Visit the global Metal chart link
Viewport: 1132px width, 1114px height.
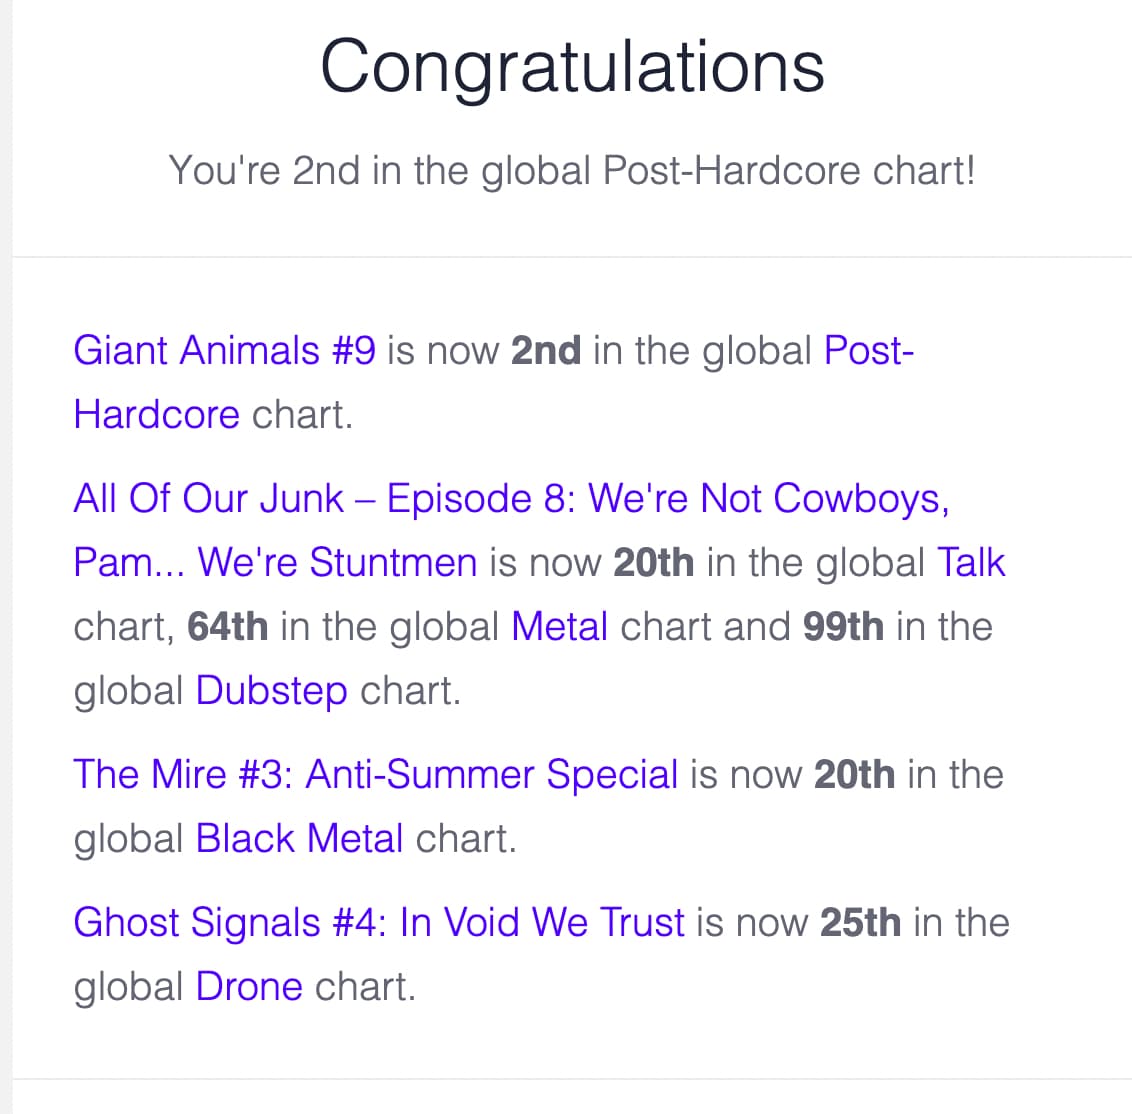pyautogui.click(x=559, y=627)
